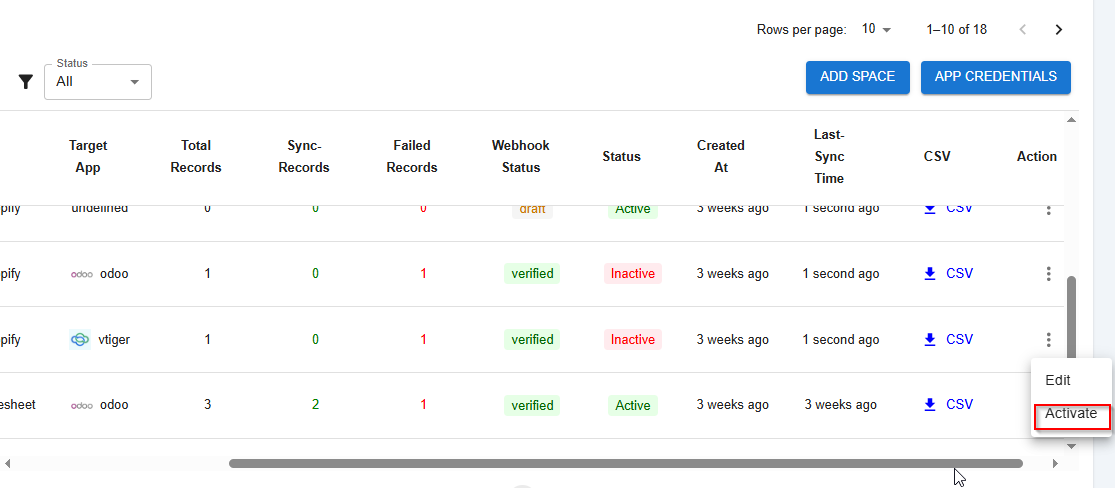Open the Status filter dropdown
Image resolution: width=1115 pixels, height=488 pixels.
(x=97, y=82)
